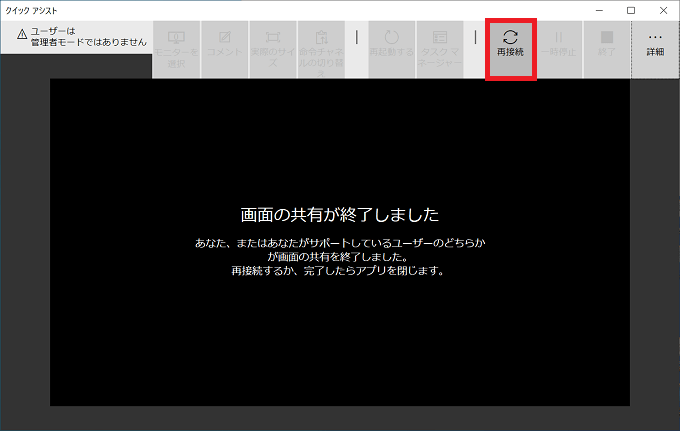Minimize the クイック アシスト window
Image resolution: width=680 pixels, height=431 pixels.
[x=599, y=10]
